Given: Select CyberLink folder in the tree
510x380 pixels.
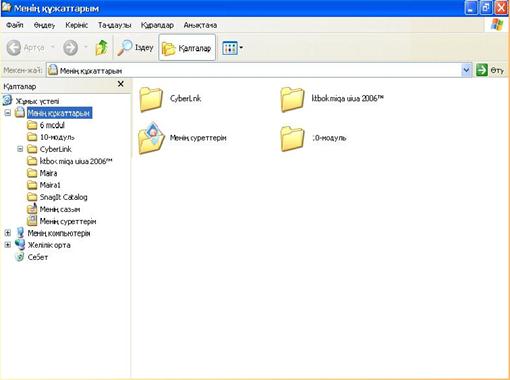Looking at the screenshot, I should [56, 149].
